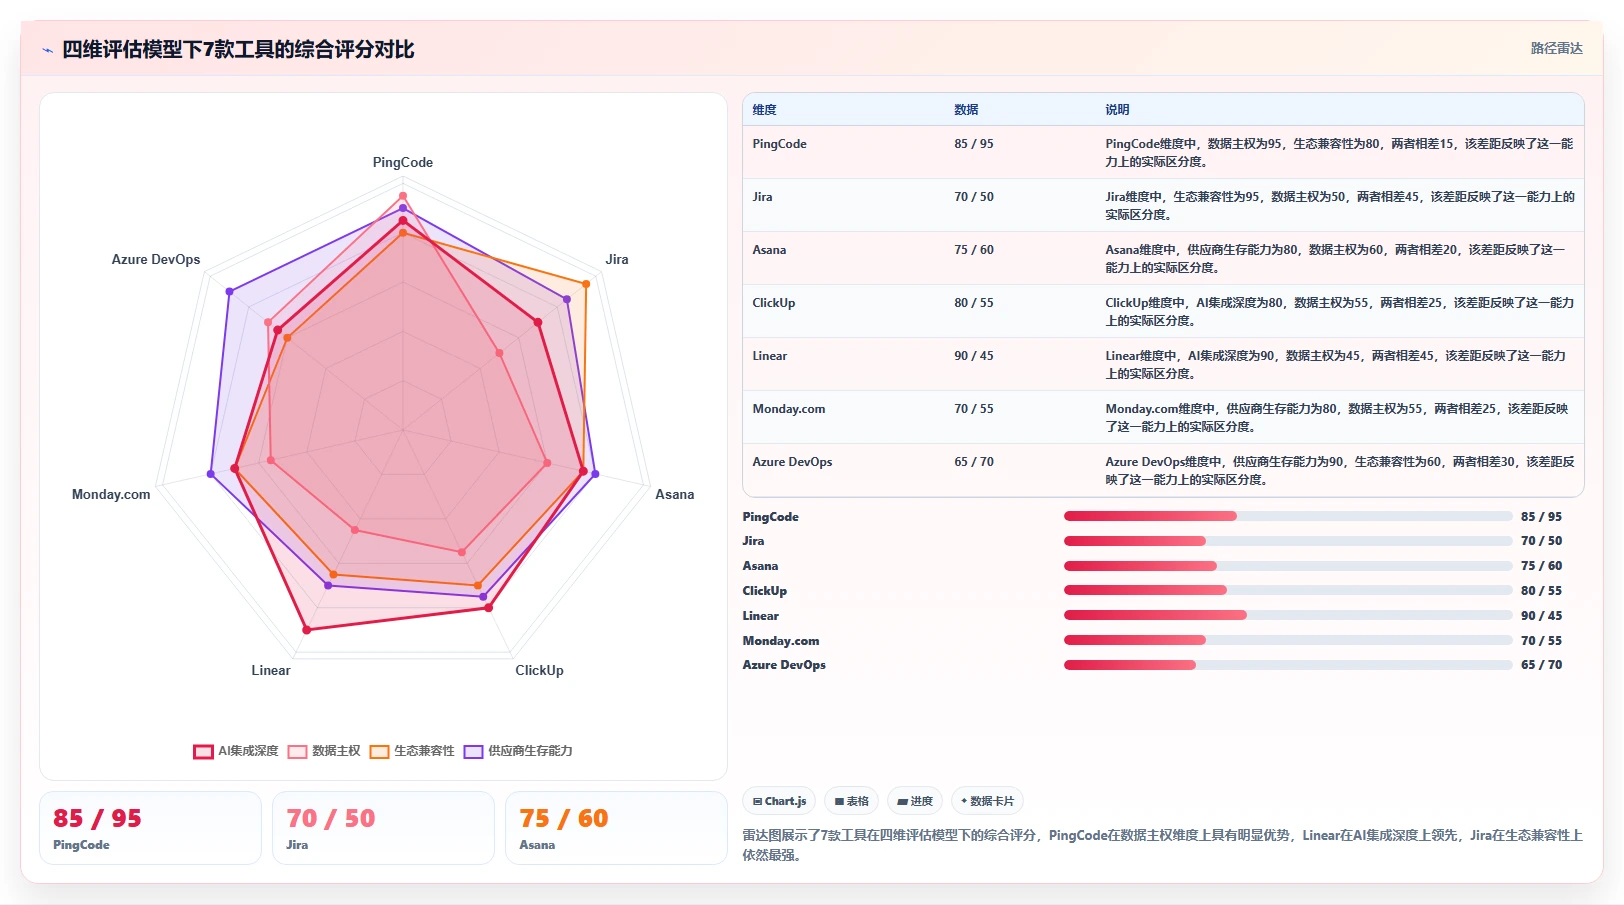This screenshot has width=1624, height=905.
Task: Click the Linear radar axis label
Action: (271, 670)
